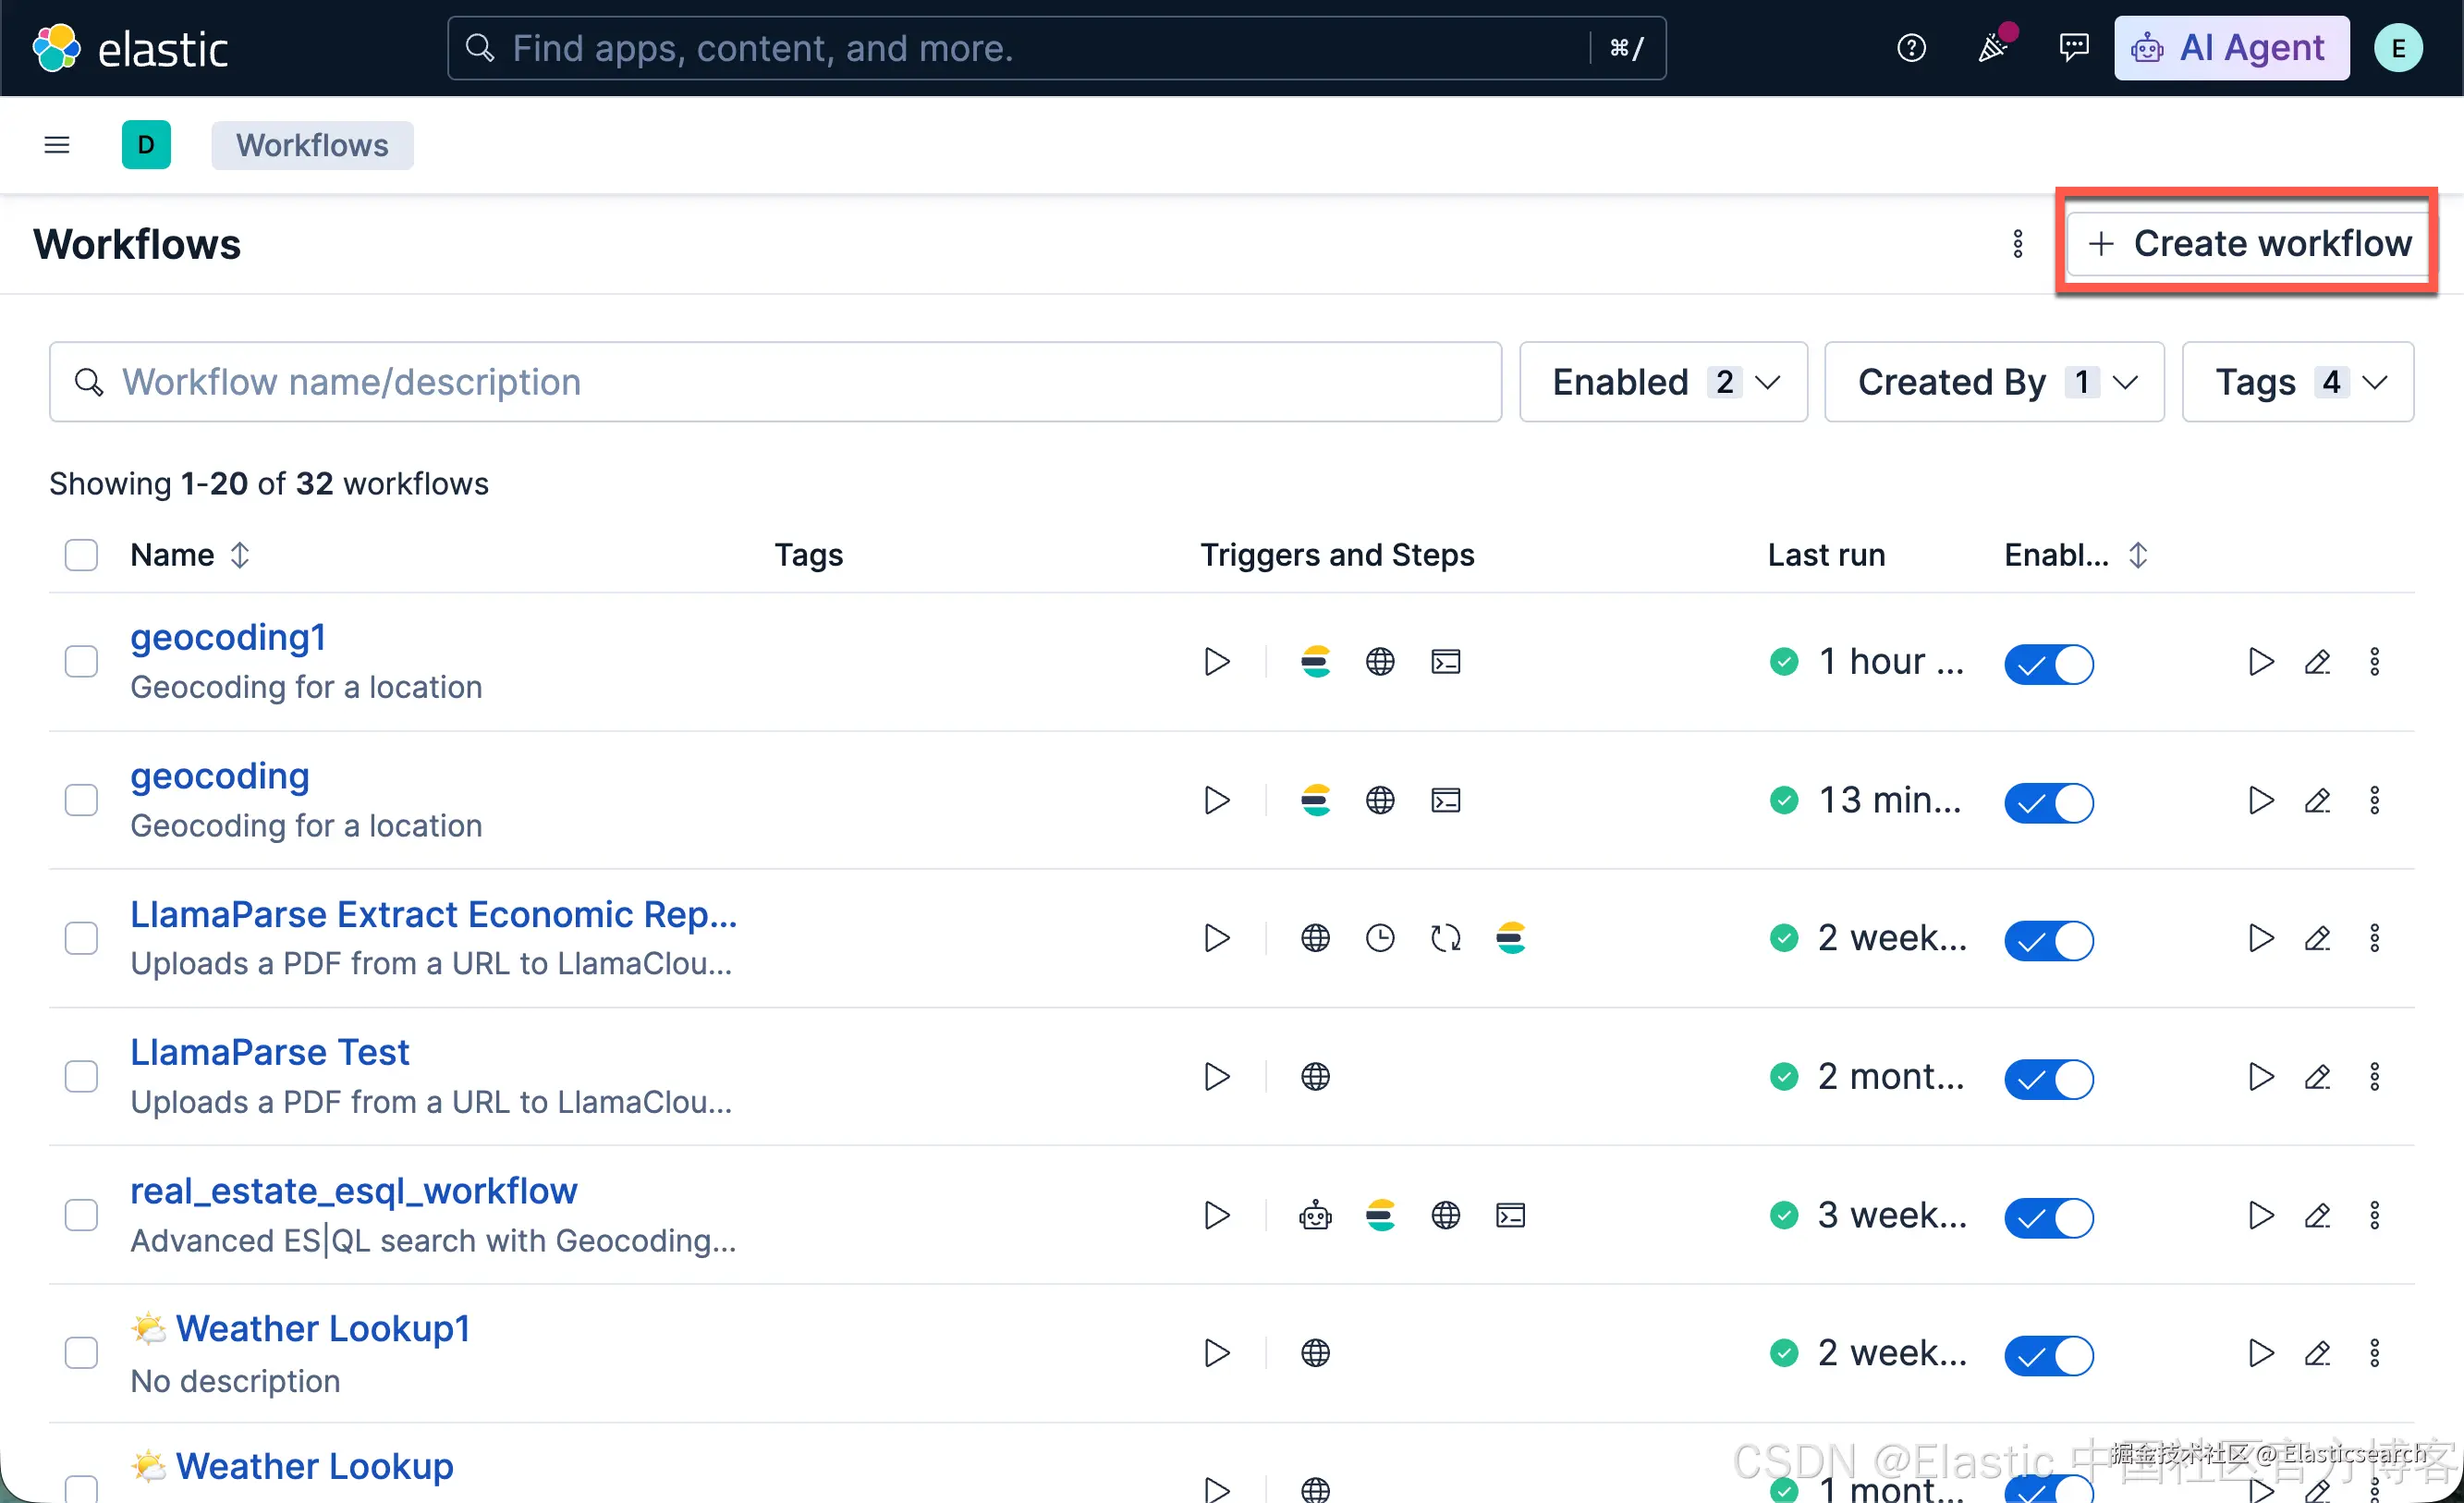
Task: Tick the checkbox for real_estate_esql_workflow
Action: tap(81, 1215)
